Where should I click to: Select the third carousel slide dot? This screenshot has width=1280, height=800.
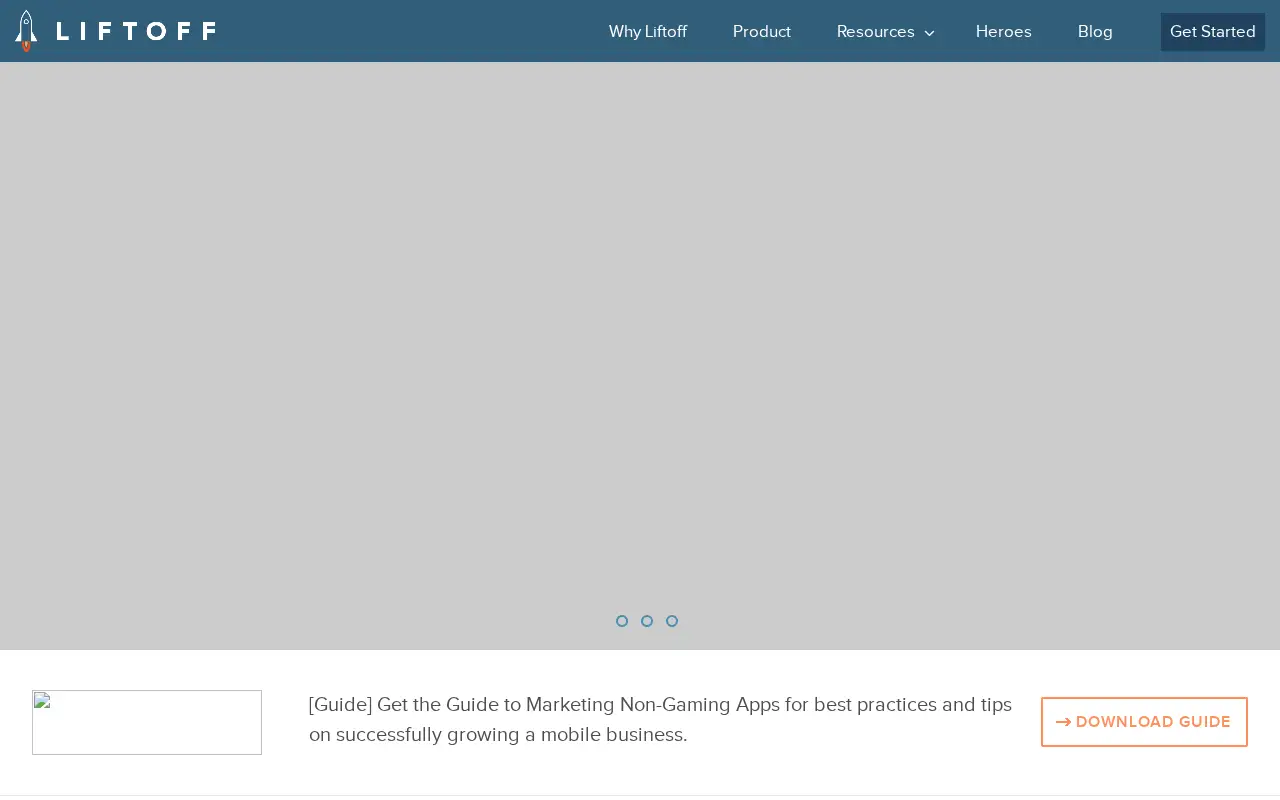click(x=672, y=621)
